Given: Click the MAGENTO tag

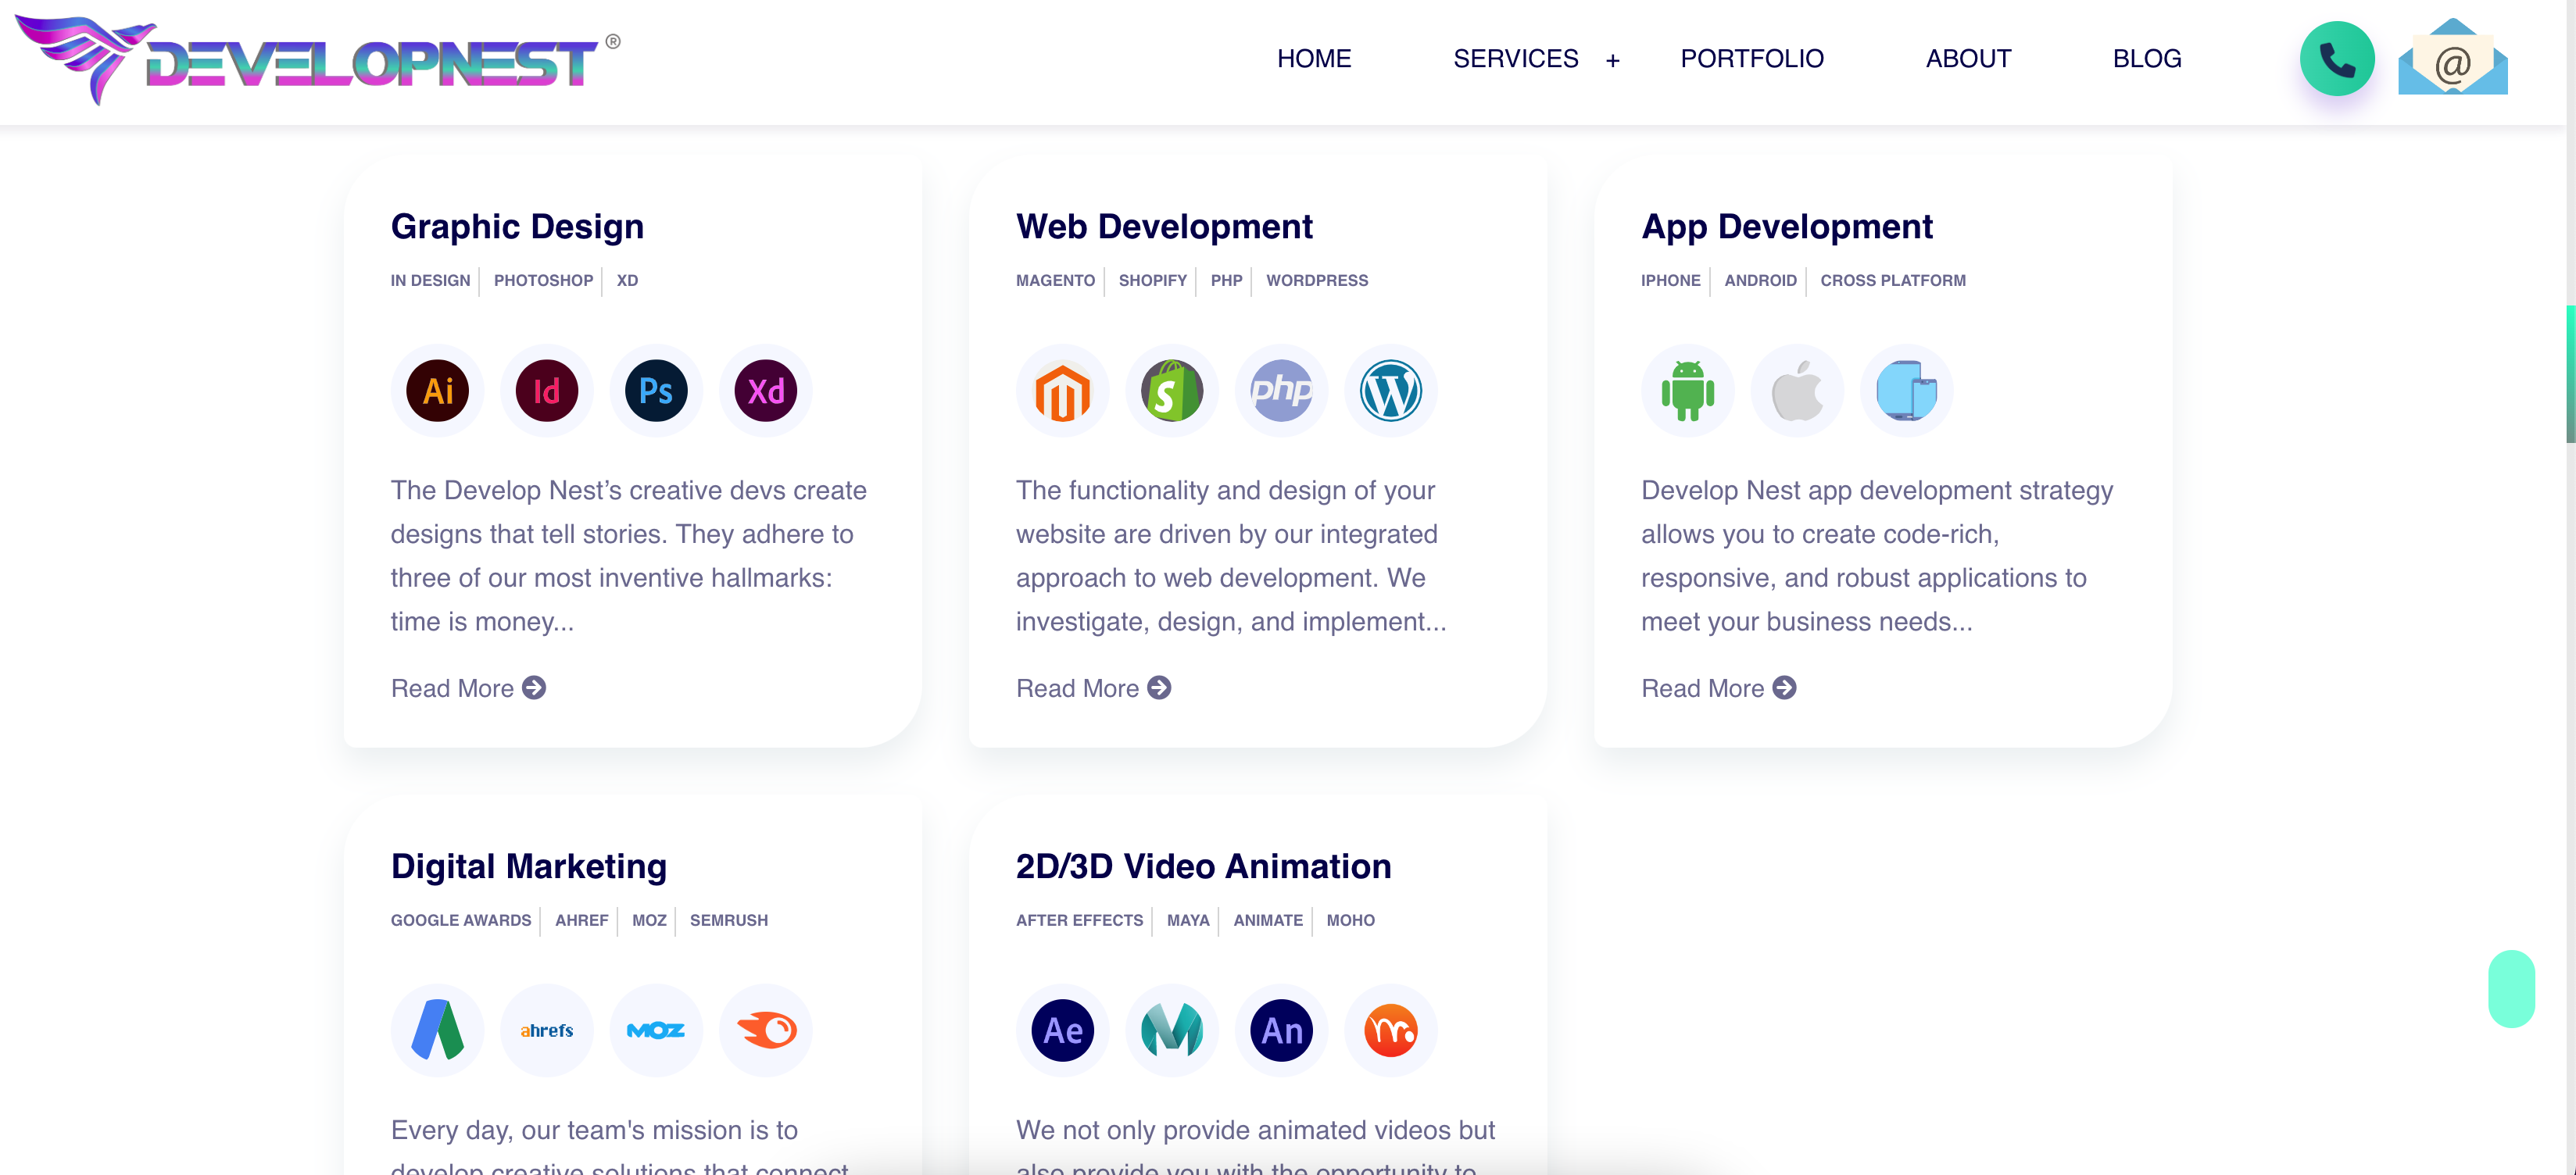Looking at the screenshot, I should tap(1055, 281).
